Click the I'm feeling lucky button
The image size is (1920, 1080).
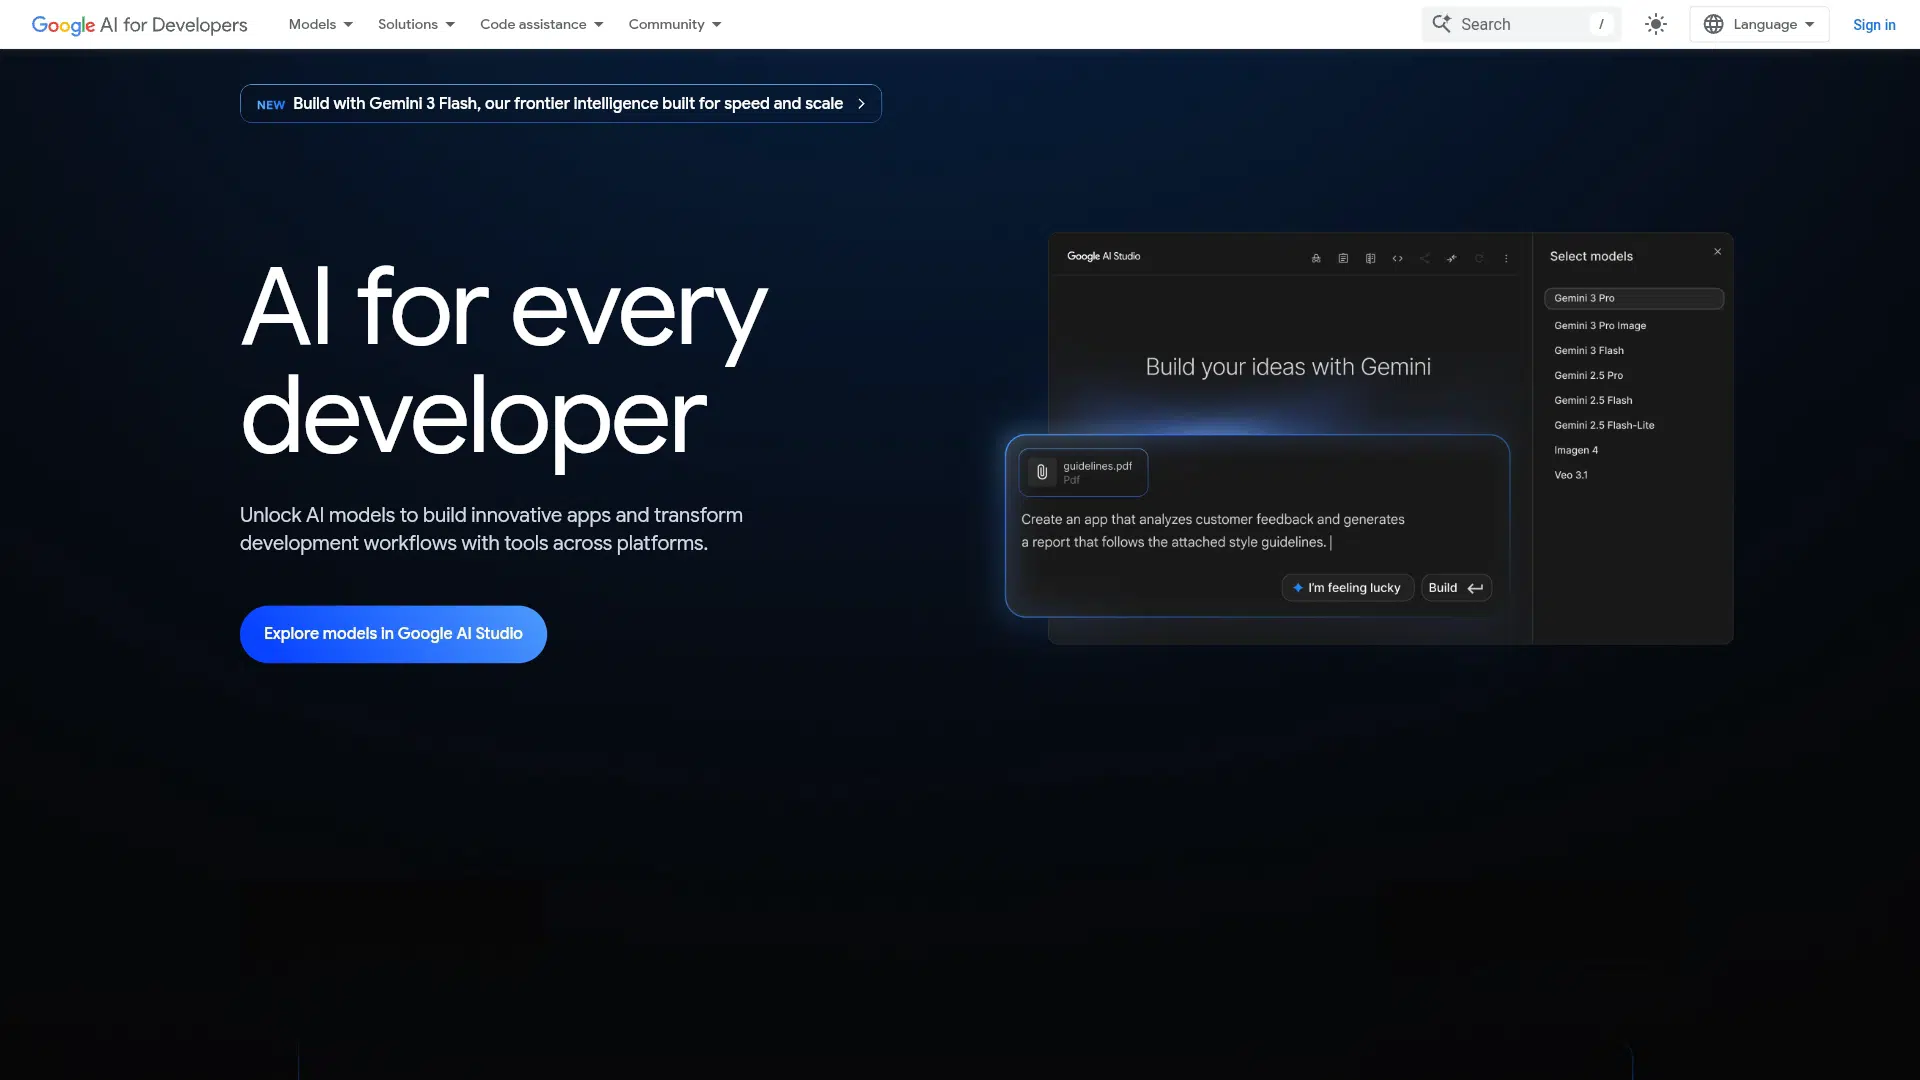point(1347,588)
